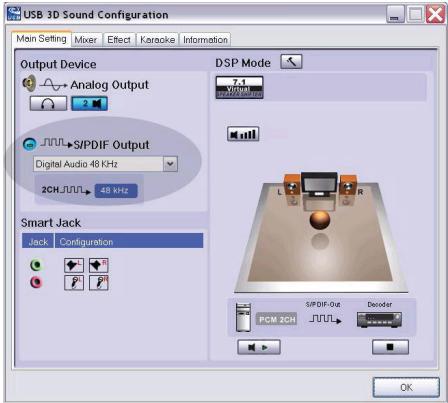Click the PCM 2CH label

(x=277, y=320)
